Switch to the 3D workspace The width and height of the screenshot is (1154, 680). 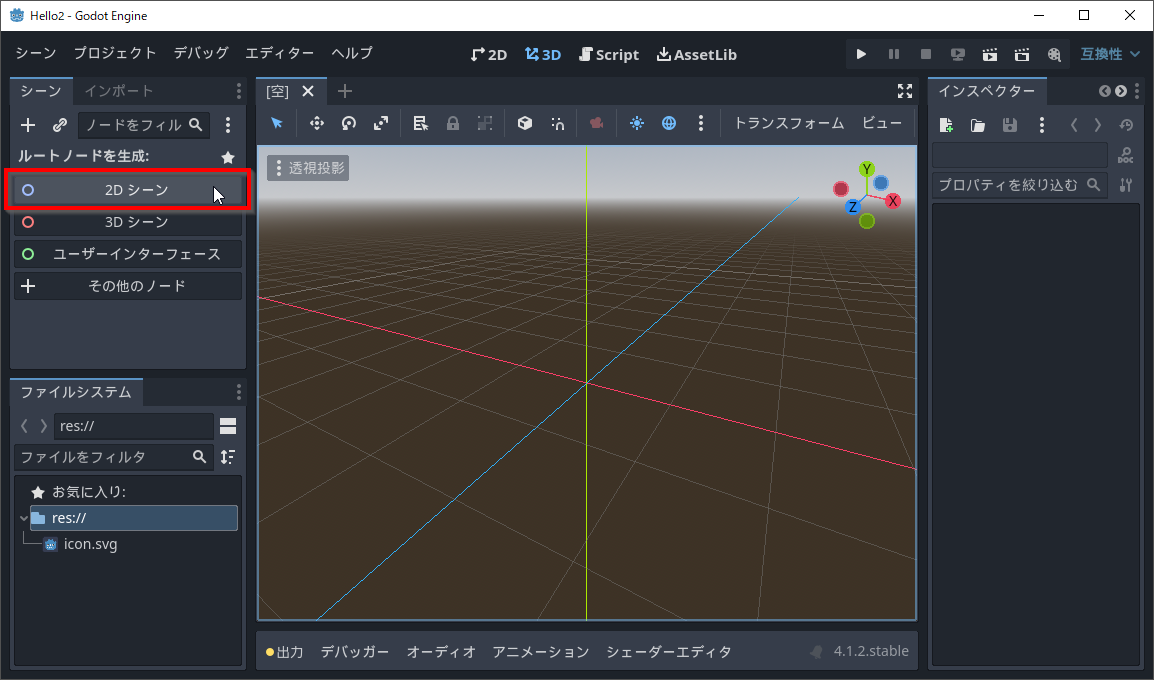point(542,54)
